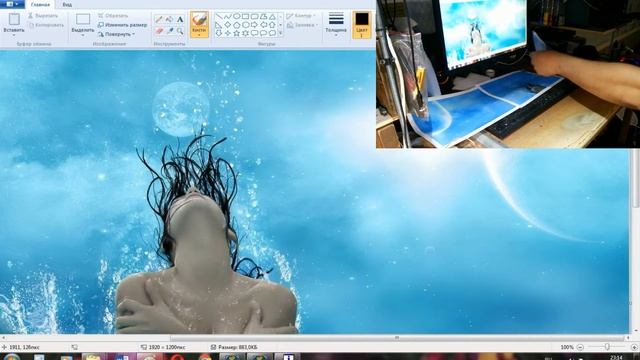Switch to the Вид ribbon tab

pos(67,4)
